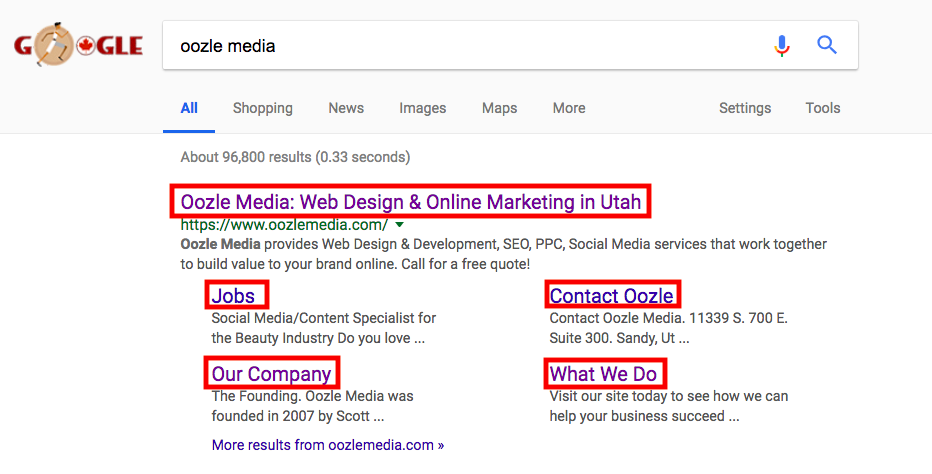Click More results from oozlemedia.com
This screenshot has height=474, width=932.
pos(328,445)
